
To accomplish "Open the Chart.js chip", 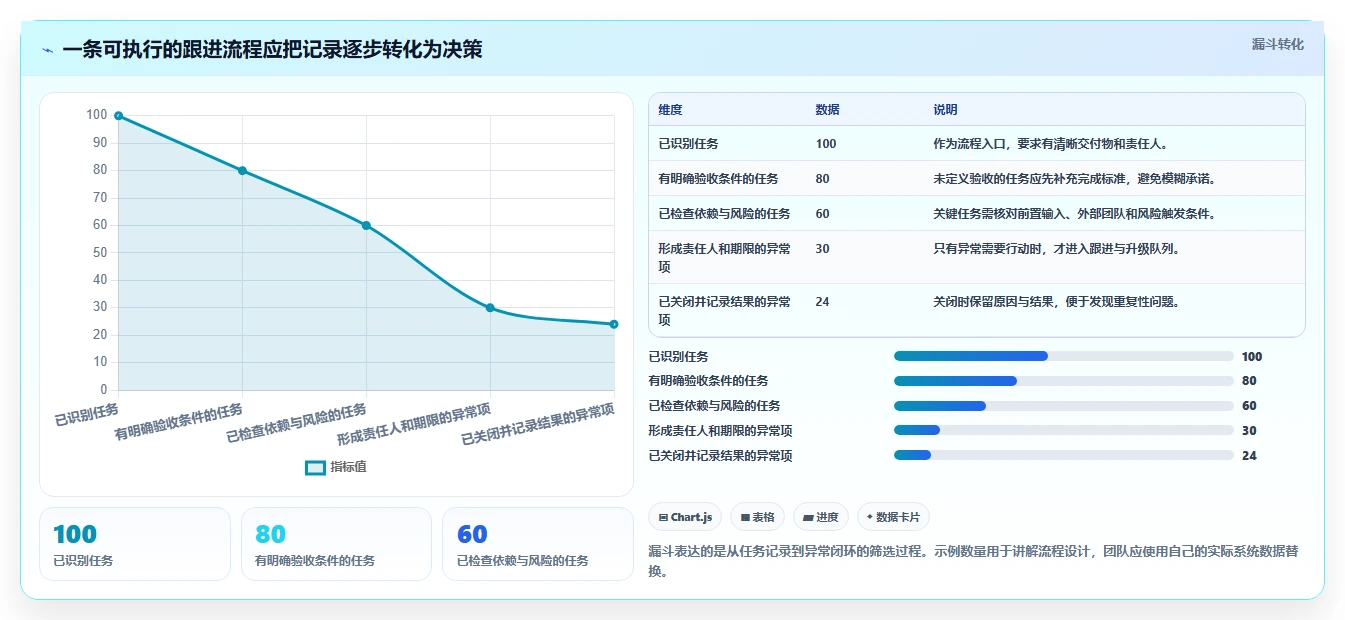I will click(x=685, y=517).
